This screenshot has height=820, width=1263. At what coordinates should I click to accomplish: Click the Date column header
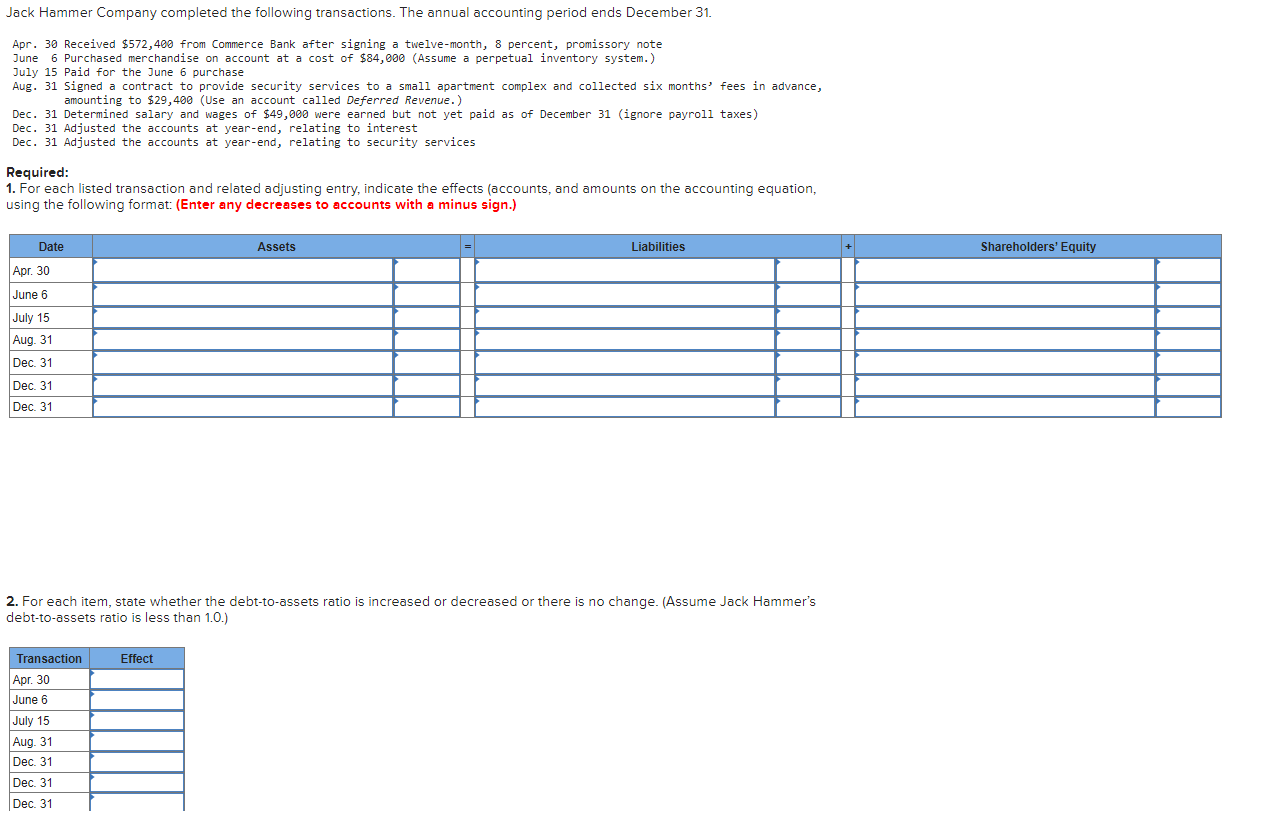[50, 246]
